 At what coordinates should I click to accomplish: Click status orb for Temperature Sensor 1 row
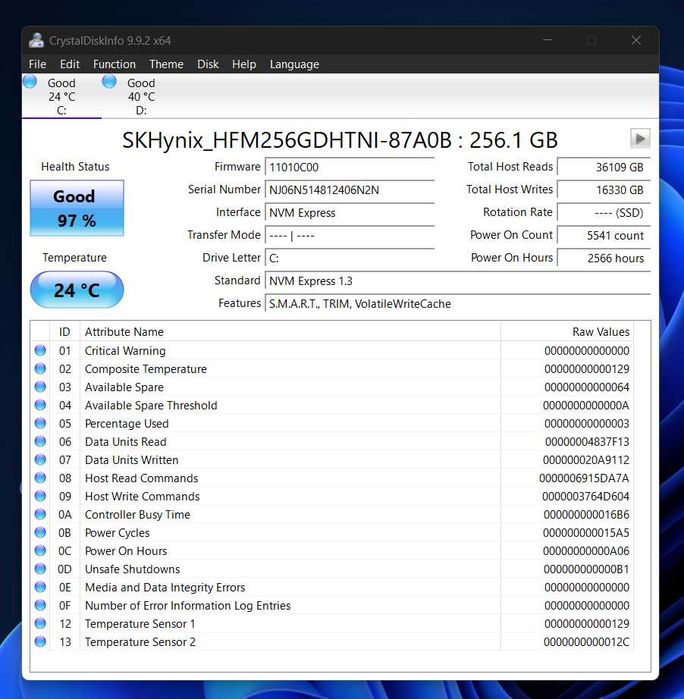[40, 623]
